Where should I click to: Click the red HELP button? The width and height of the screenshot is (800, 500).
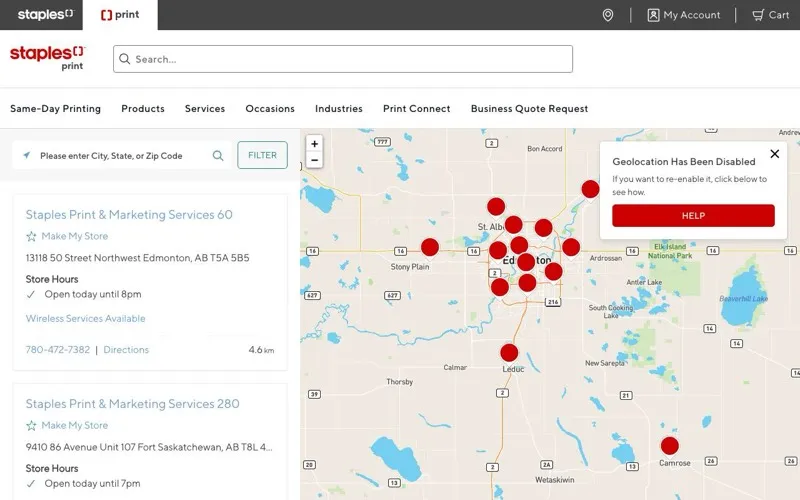(x=693, y=216)
